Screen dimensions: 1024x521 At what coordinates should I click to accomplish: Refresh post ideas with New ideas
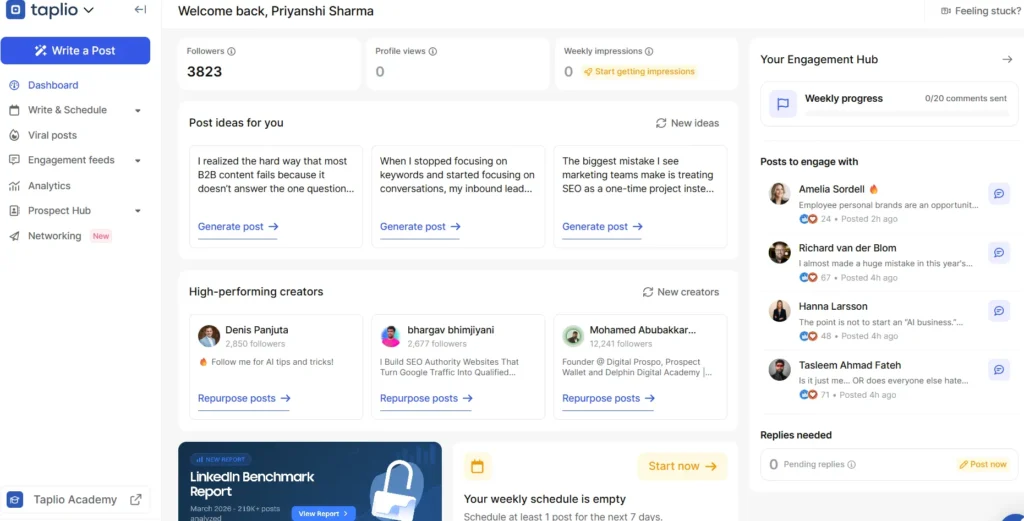pos(687,123)
